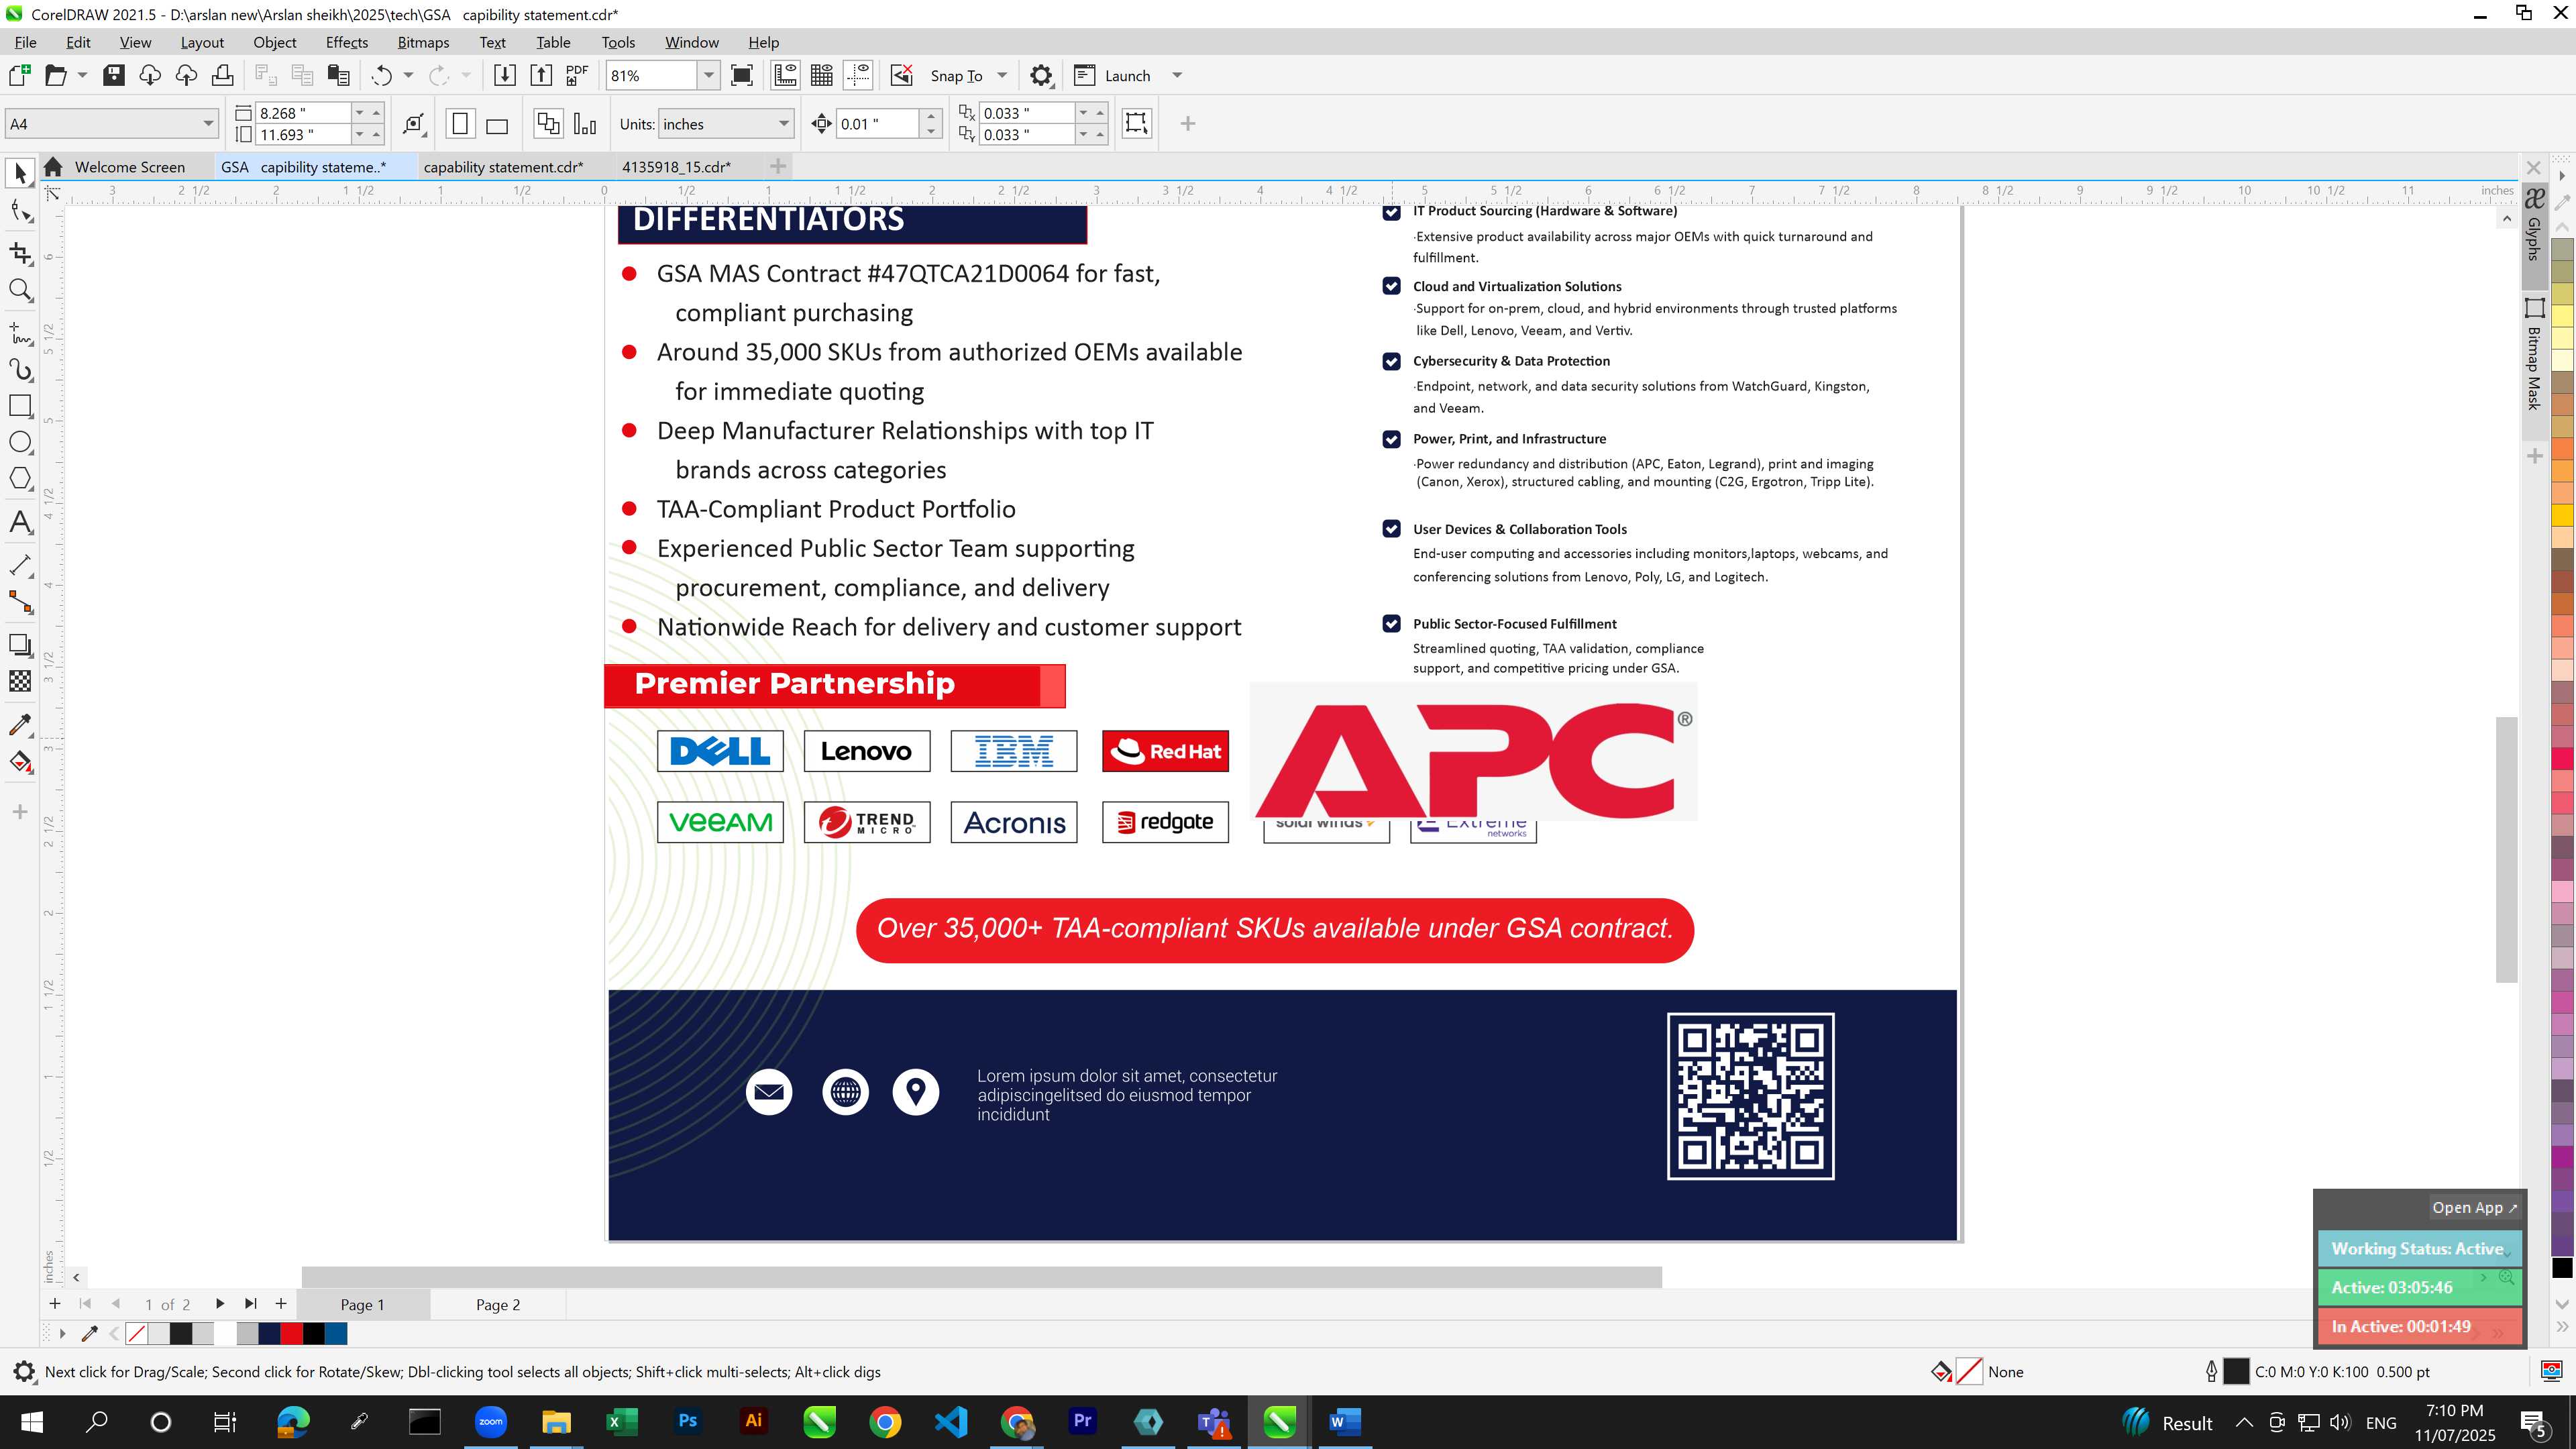Viewport: 2576px width, 1449px height.
Task: Click the Import icon
Action: [x=505, y=75]
